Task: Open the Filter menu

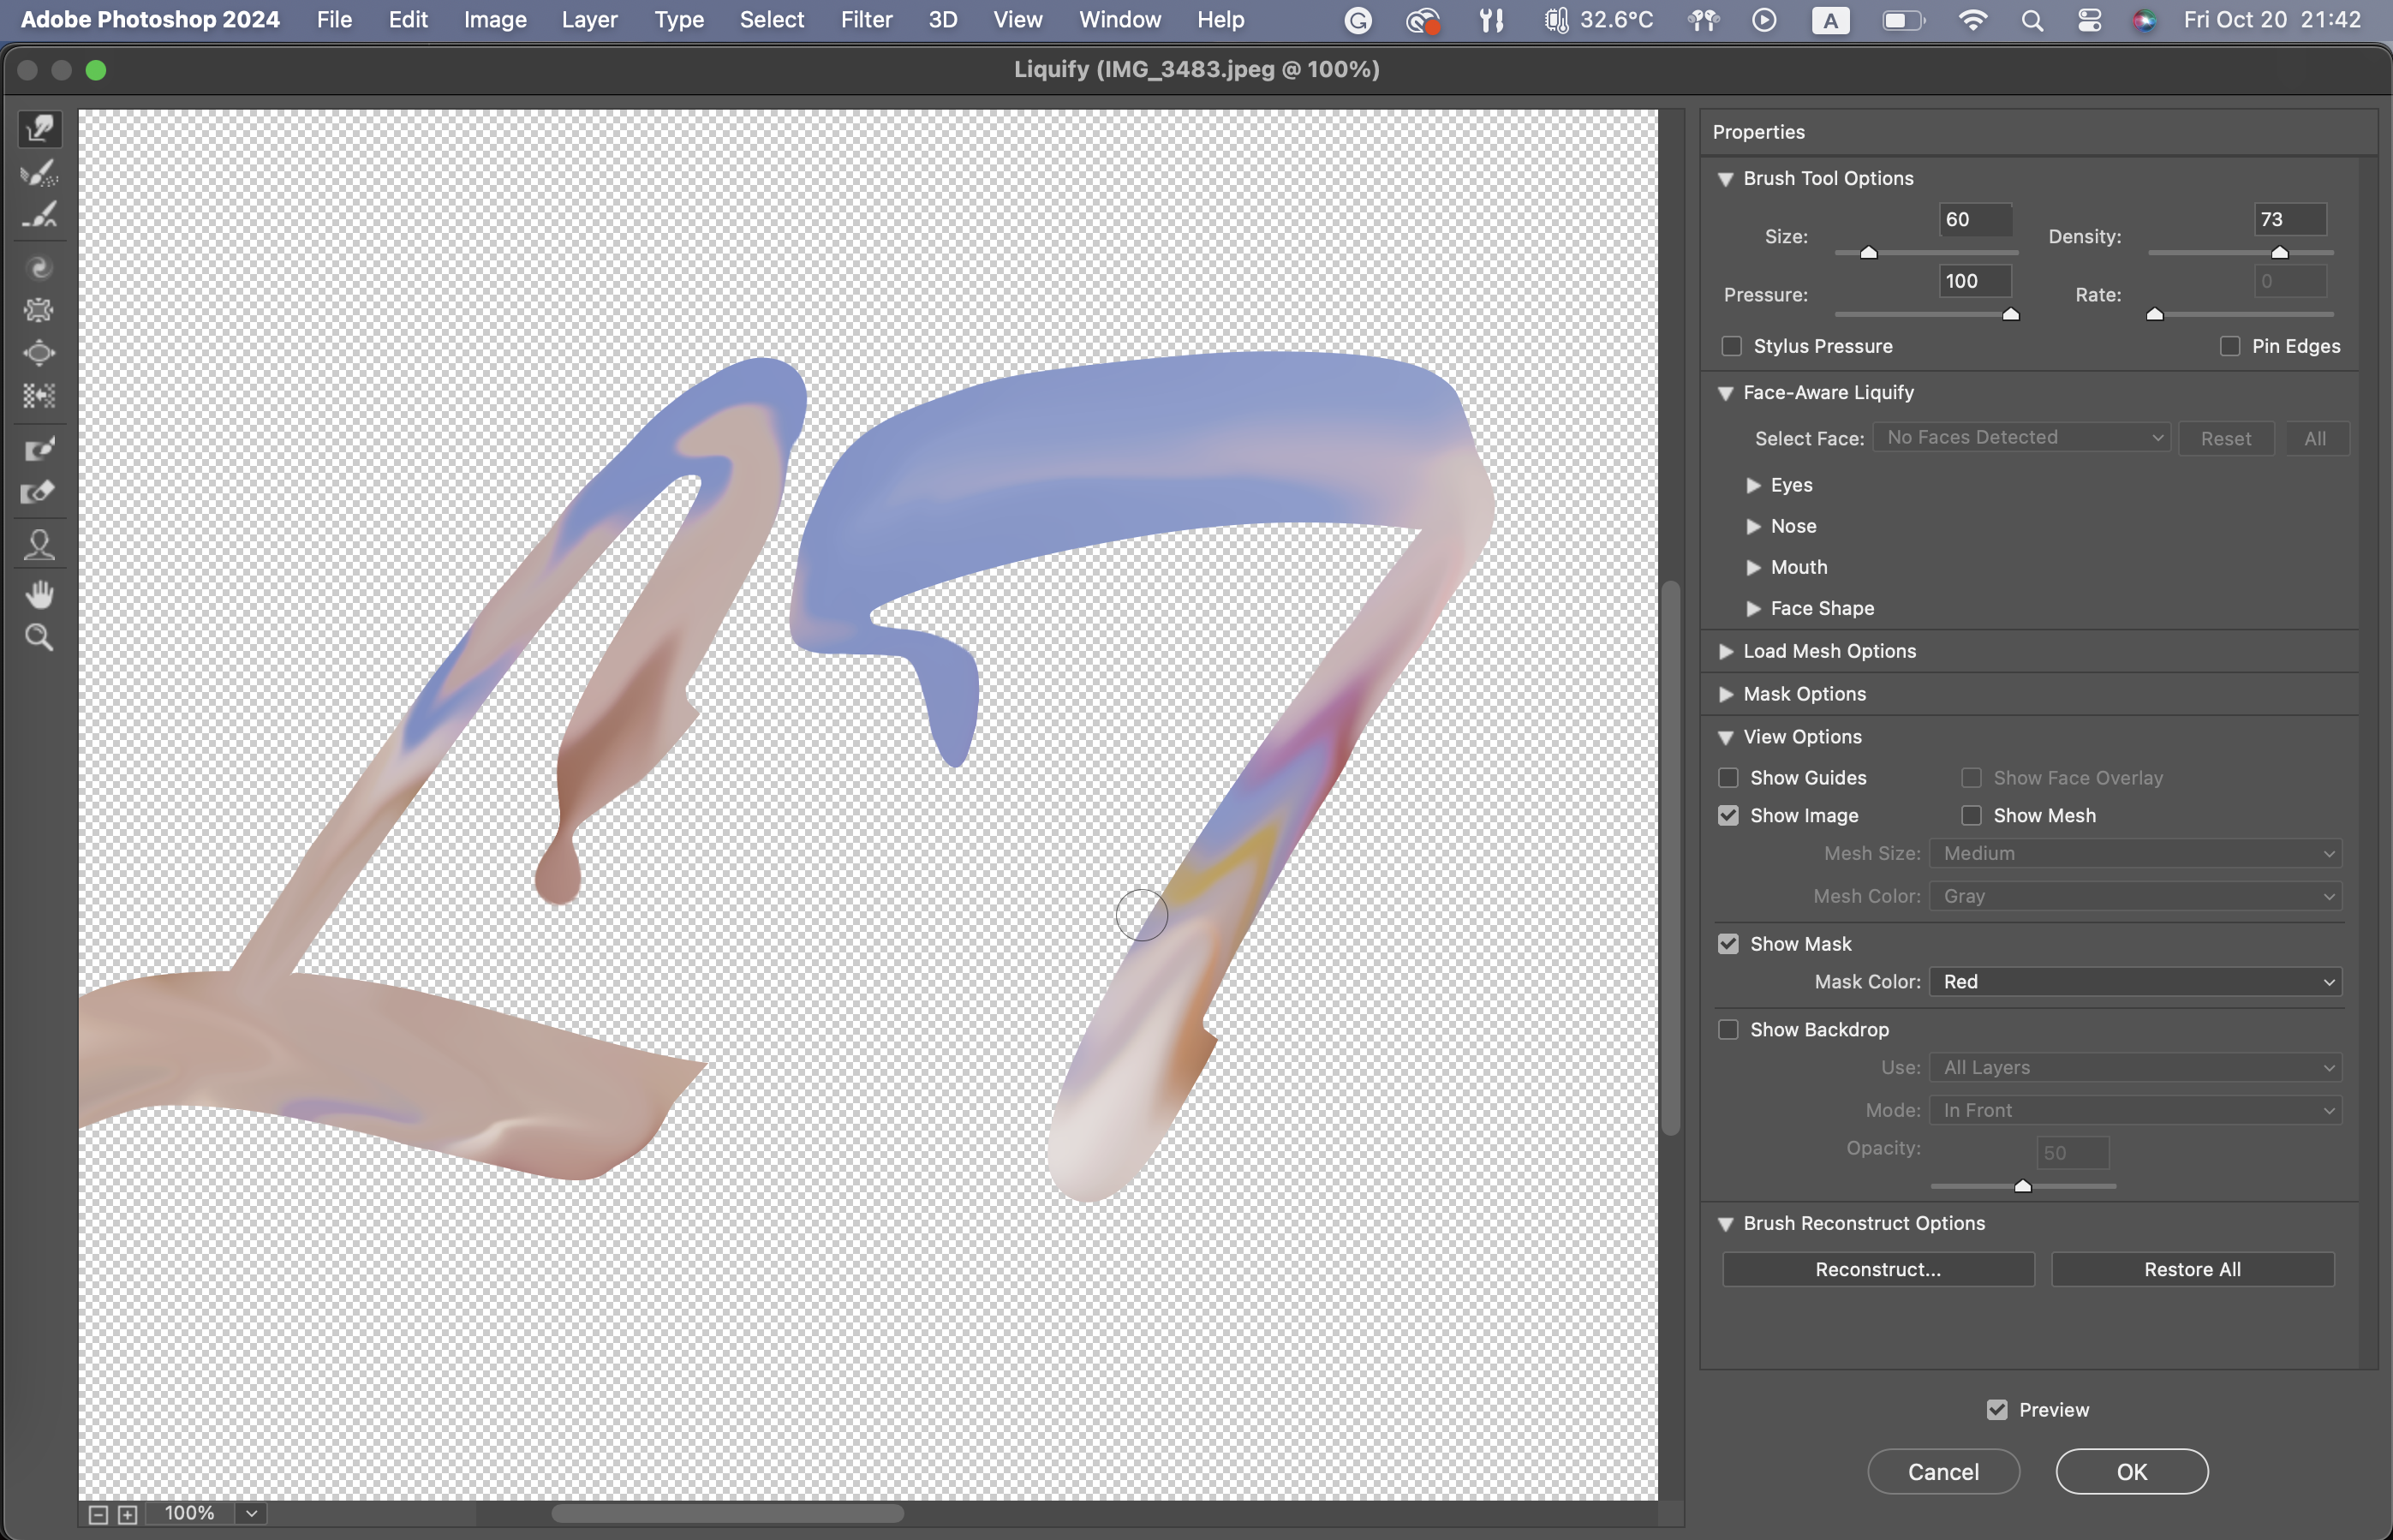Action: (x=866, y=20)
